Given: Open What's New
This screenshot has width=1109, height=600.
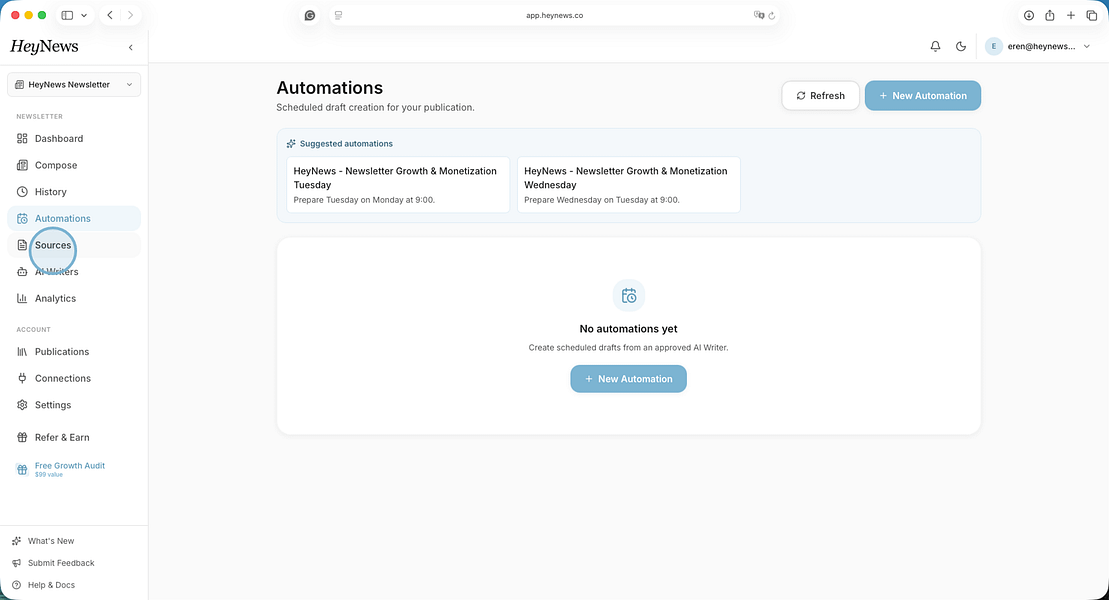Looking at the screenshot, I should pyautogui.click(x=51, y=541).
